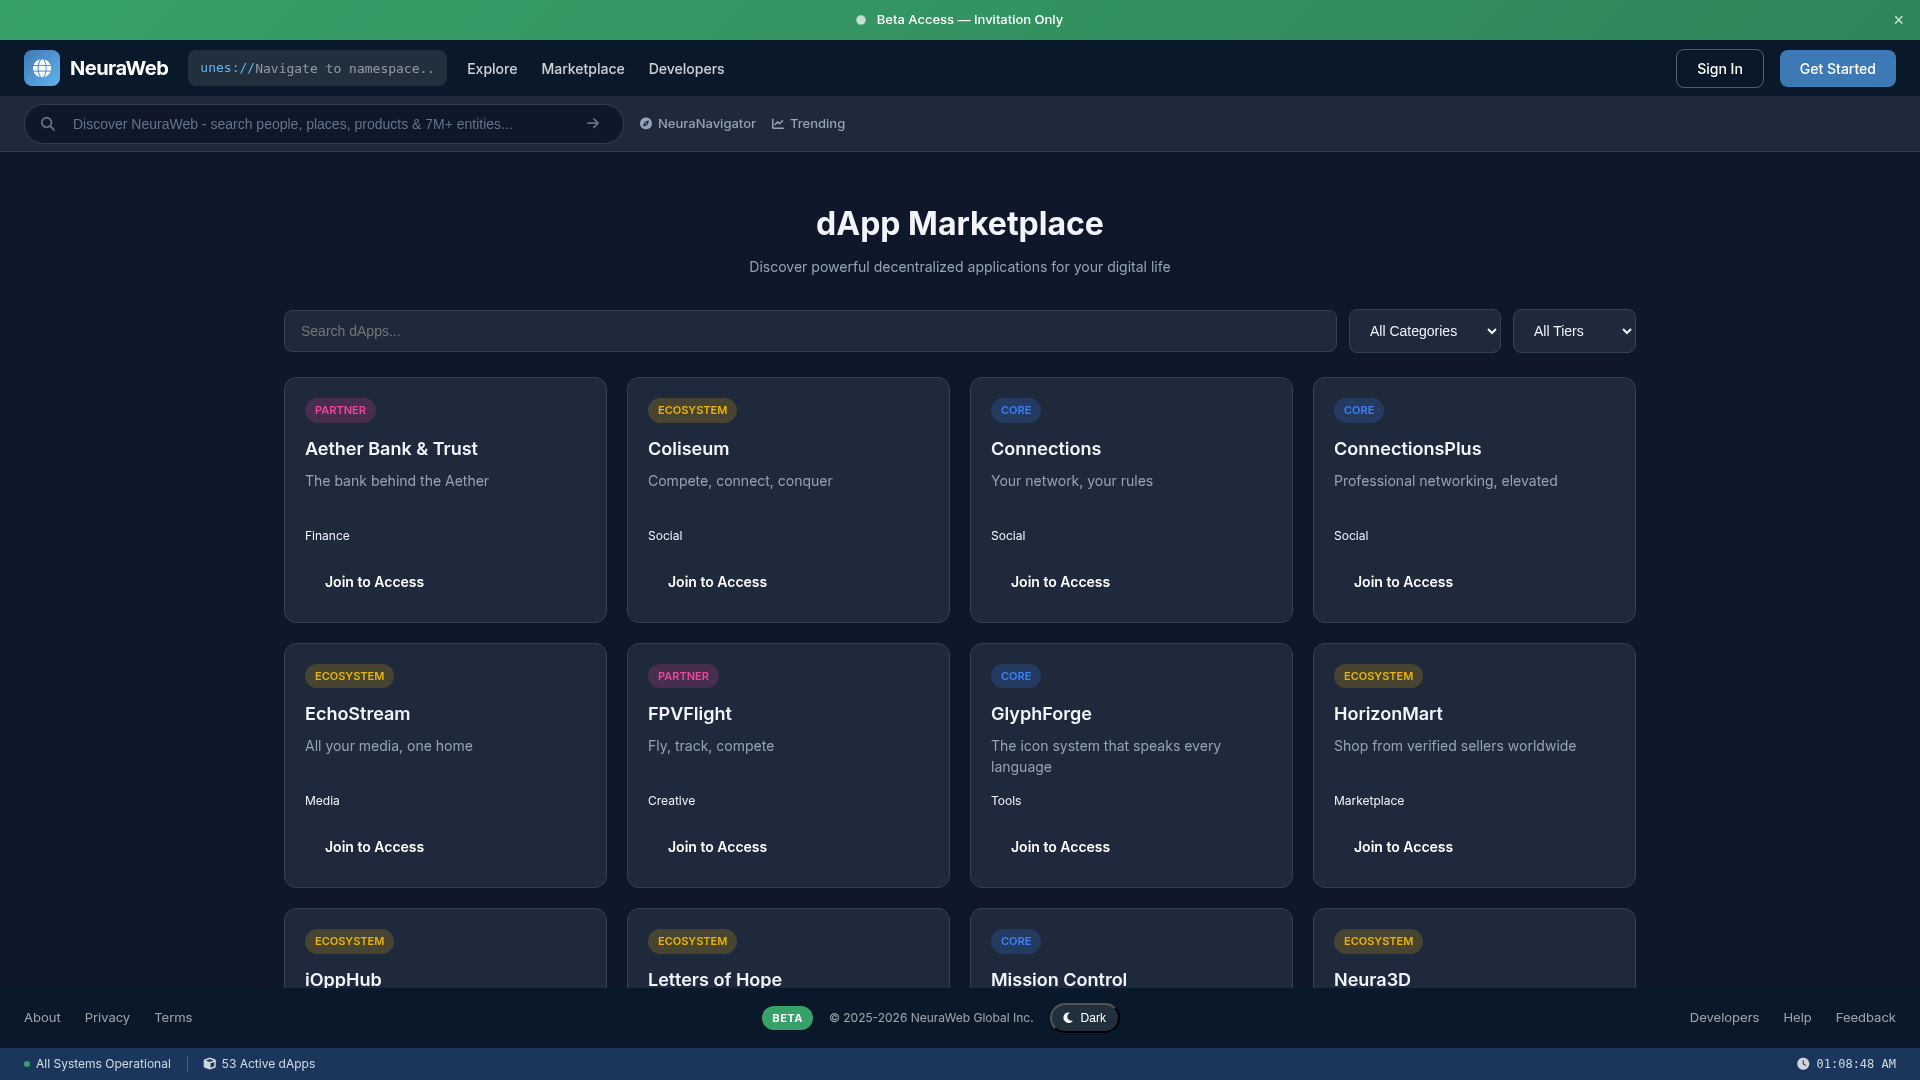Open the Terms footer link
The height and width of the screenshot is (1080, 1920).
pyautogui.click(x=173, y=1018)
